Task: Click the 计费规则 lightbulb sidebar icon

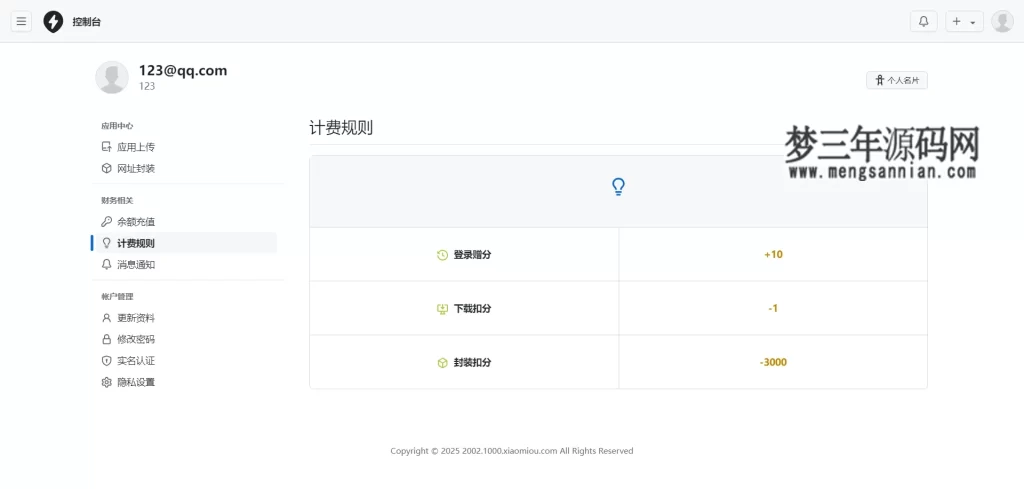Action: pyautogui.click(x=106, y=244)
